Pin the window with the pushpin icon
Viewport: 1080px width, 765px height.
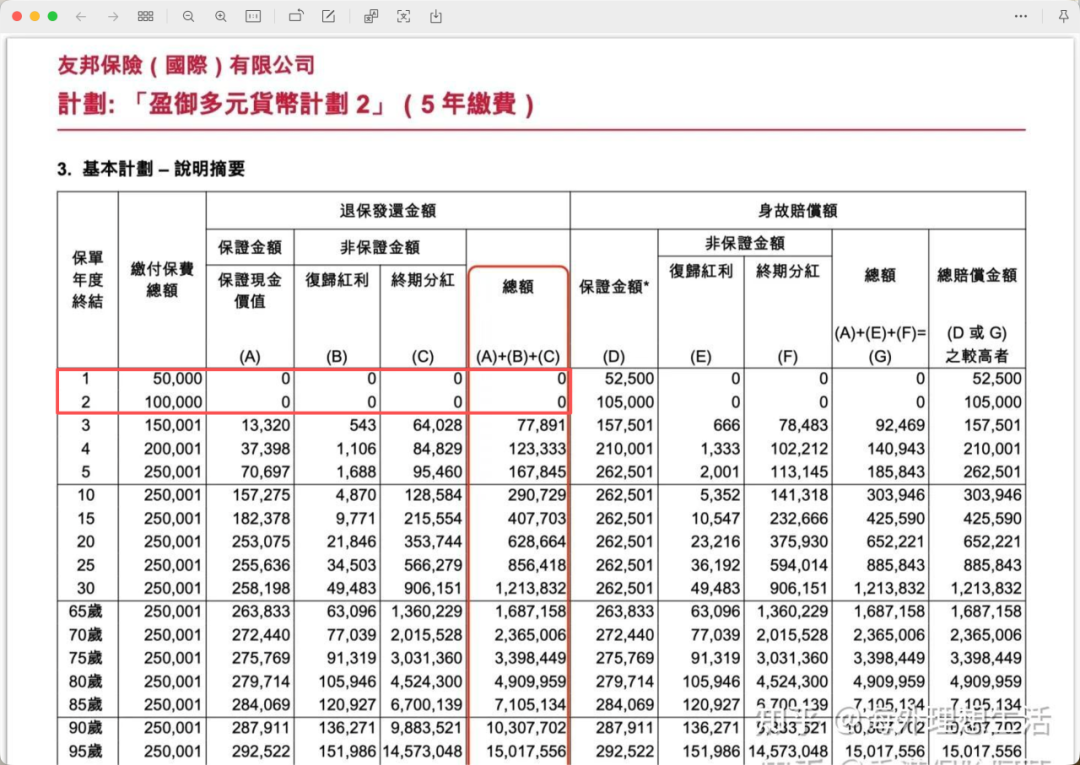1063,17
